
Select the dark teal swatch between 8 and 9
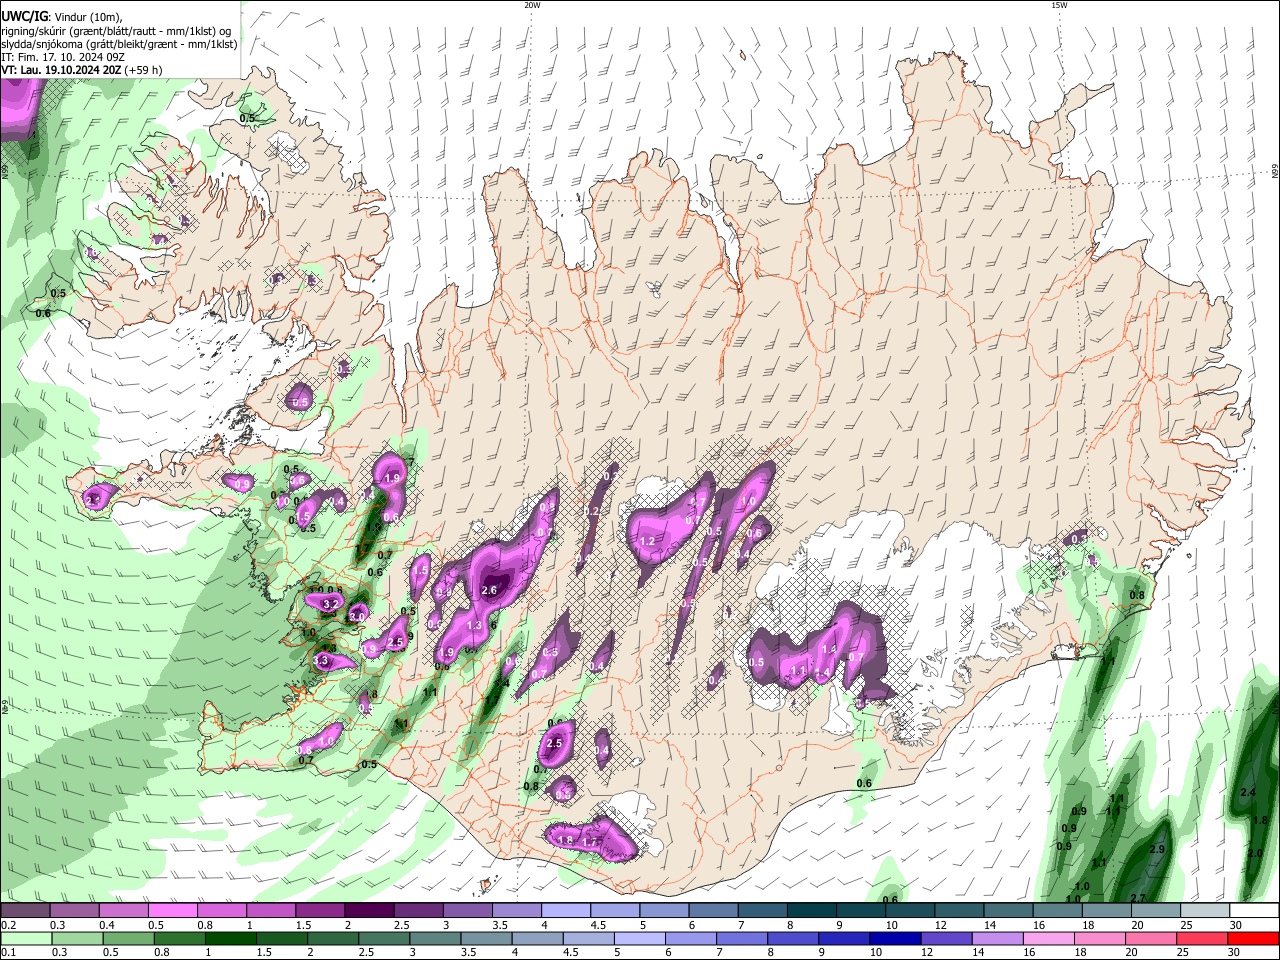coord(812,910)
